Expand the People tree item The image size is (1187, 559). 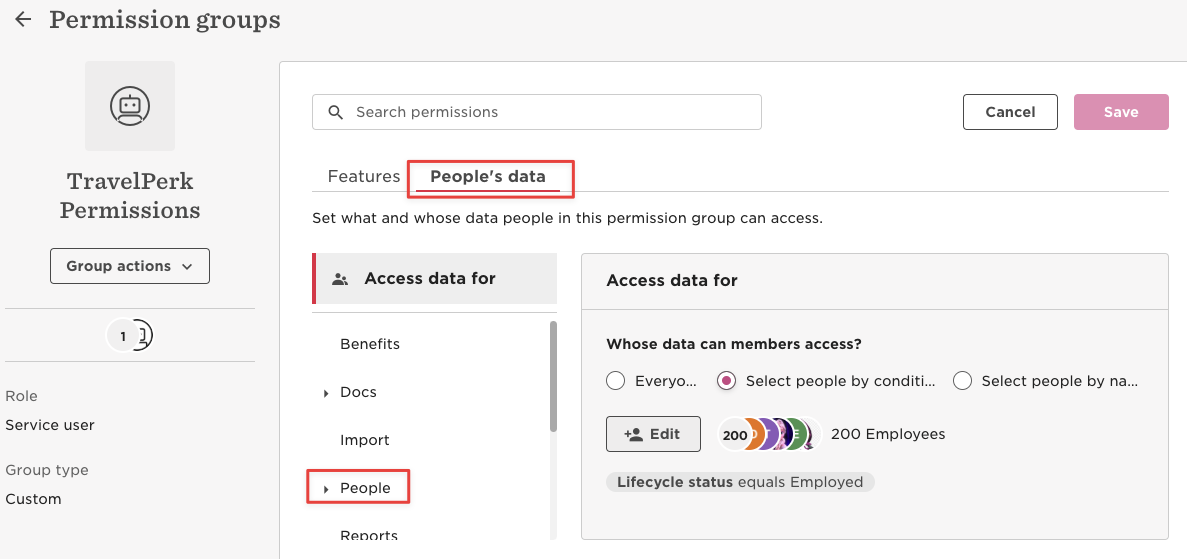pyautogui.click(x=326, y=489)
